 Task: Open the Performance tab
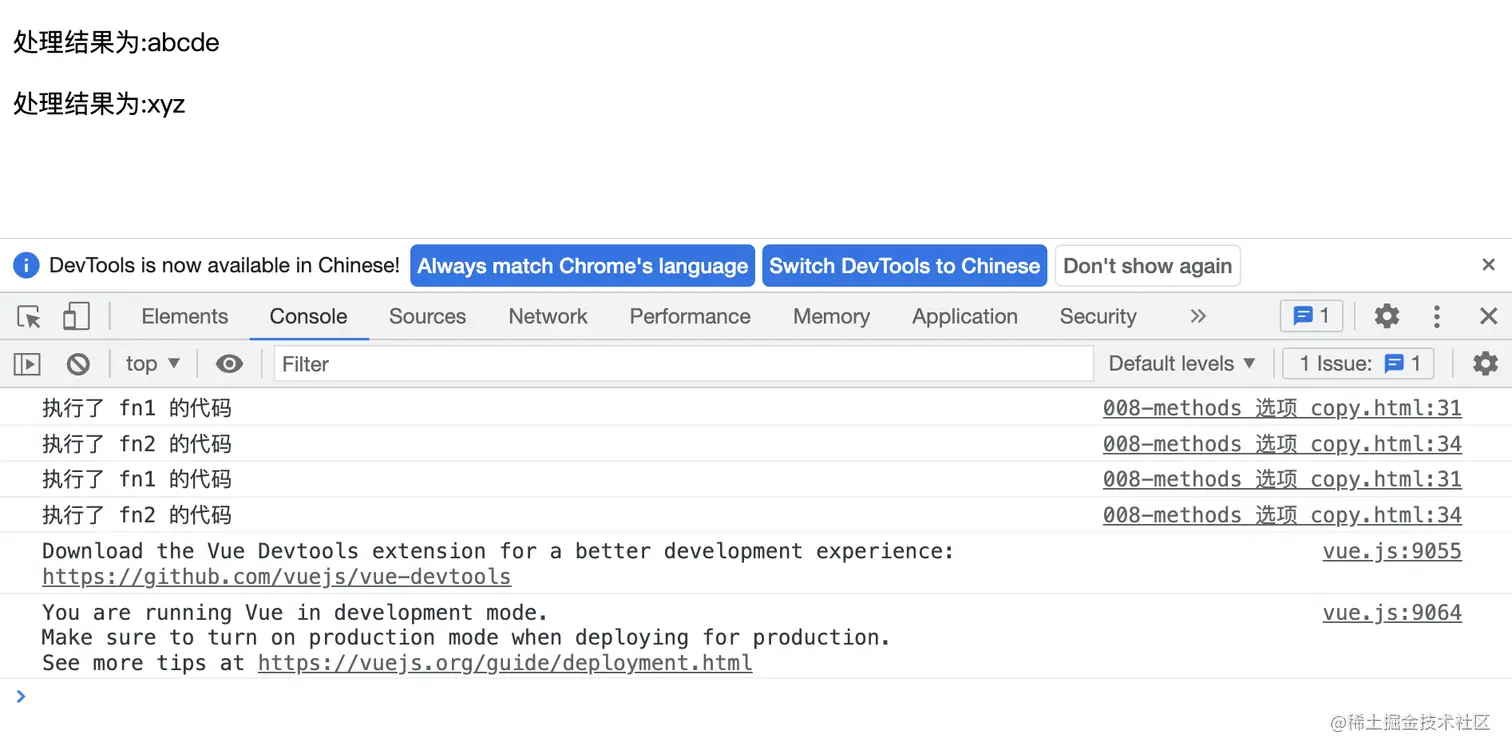coord(690,317)
